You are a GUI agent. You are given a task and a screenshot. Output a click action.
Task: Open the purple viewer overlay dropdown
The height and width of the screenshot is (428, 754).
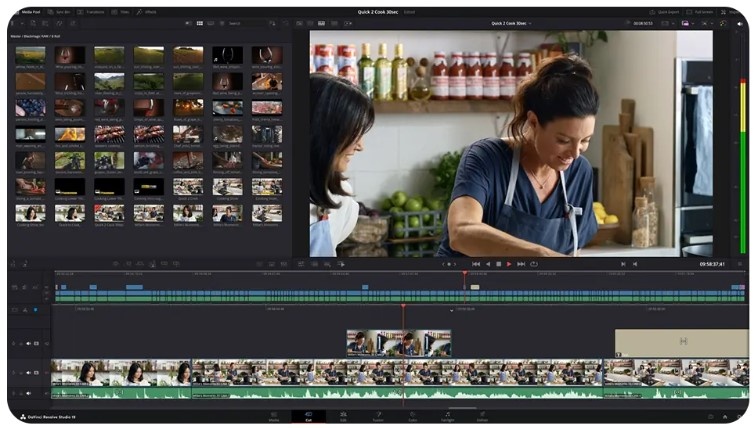[x=687, y=23]
